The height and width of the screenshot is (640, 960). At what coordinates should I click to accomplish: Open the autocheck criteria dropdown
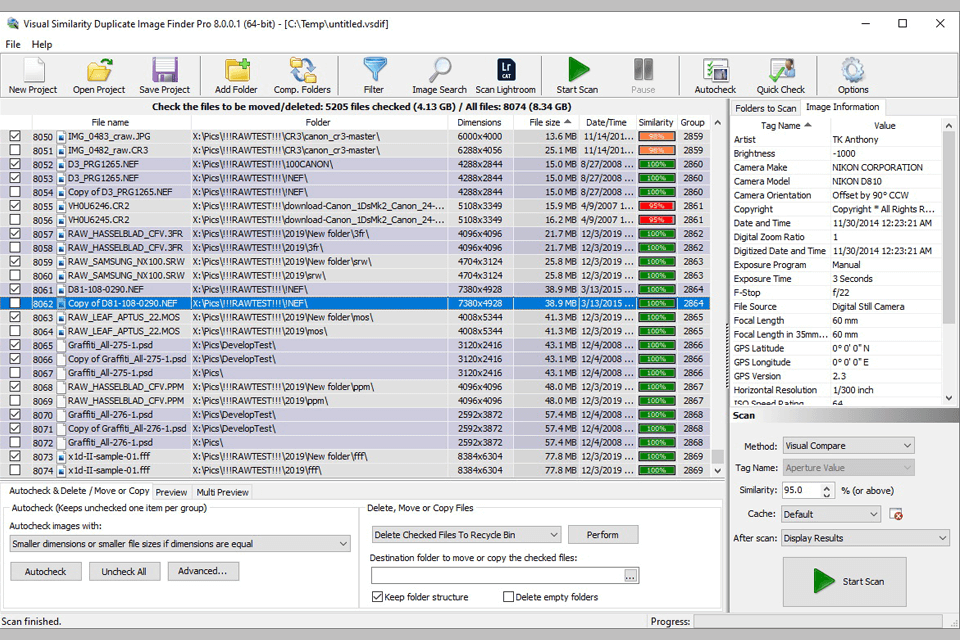point(344,543)
